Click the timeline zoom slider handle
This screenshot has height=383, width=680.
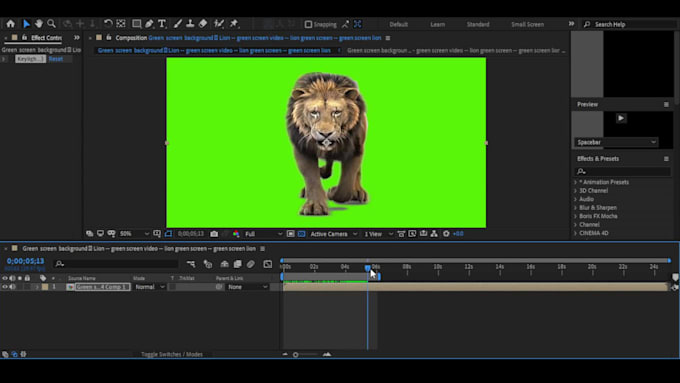click(296, 354)
